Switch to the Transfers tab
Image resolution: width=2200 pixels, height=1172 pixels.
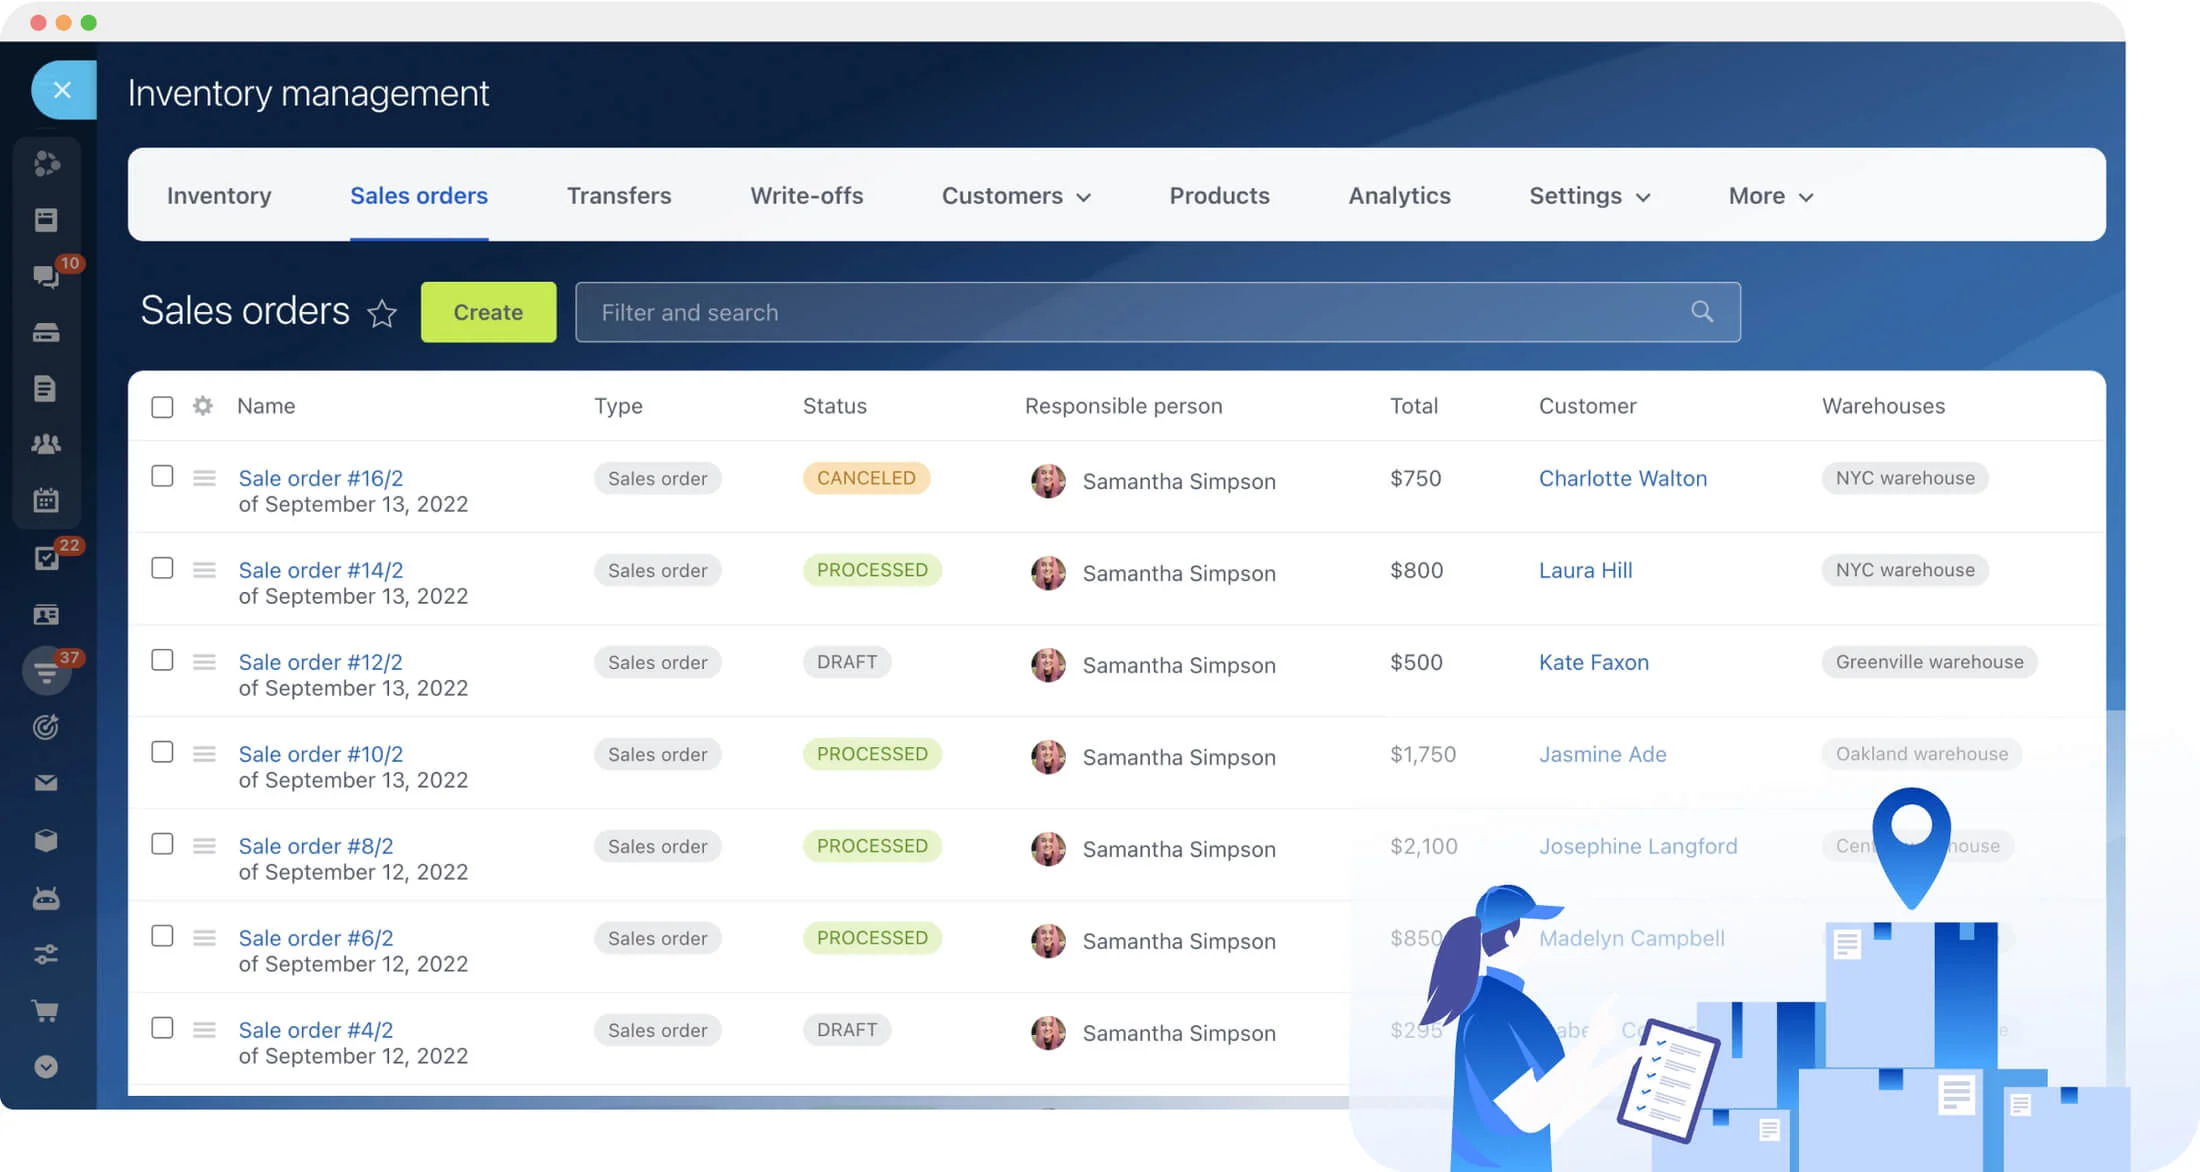pyautogui.click(x=619, y=196)
